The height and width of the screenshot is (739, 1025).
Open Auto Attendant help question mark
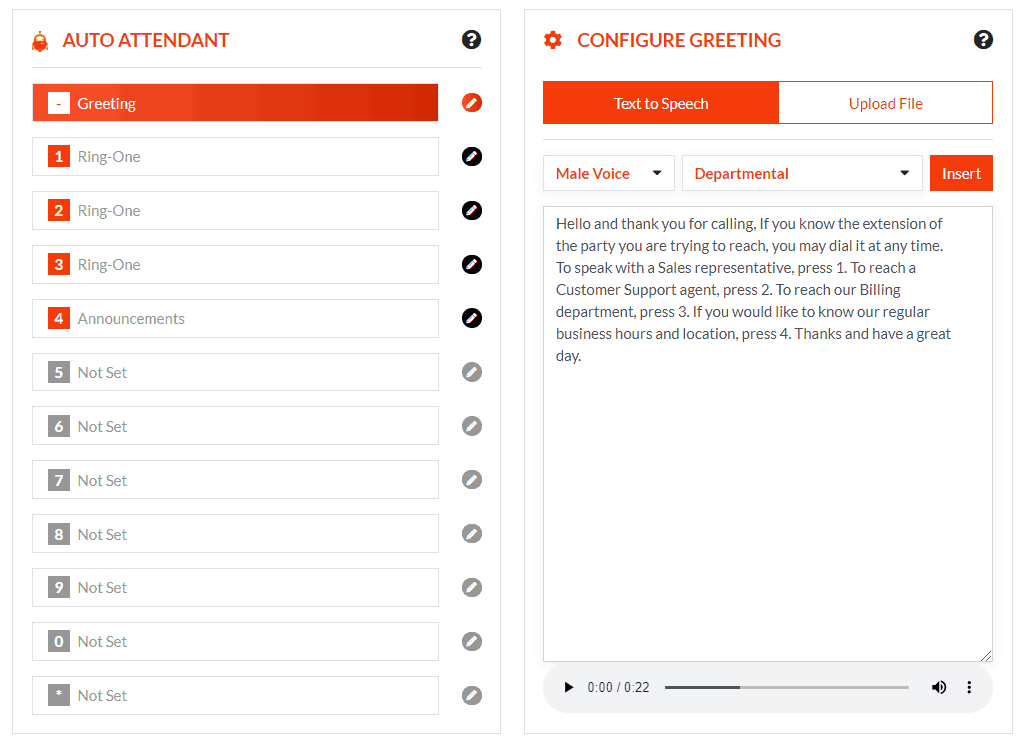click(x=472, y=40)
